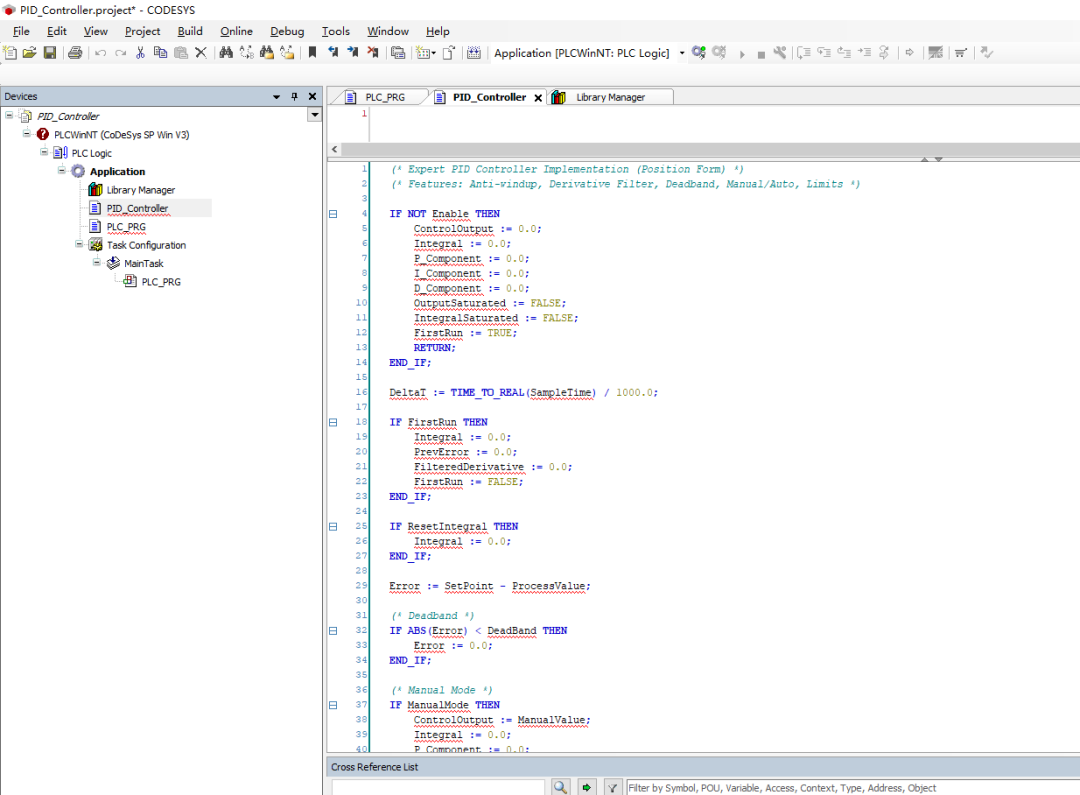Click the Print toolbar icon

coord(74,53)
